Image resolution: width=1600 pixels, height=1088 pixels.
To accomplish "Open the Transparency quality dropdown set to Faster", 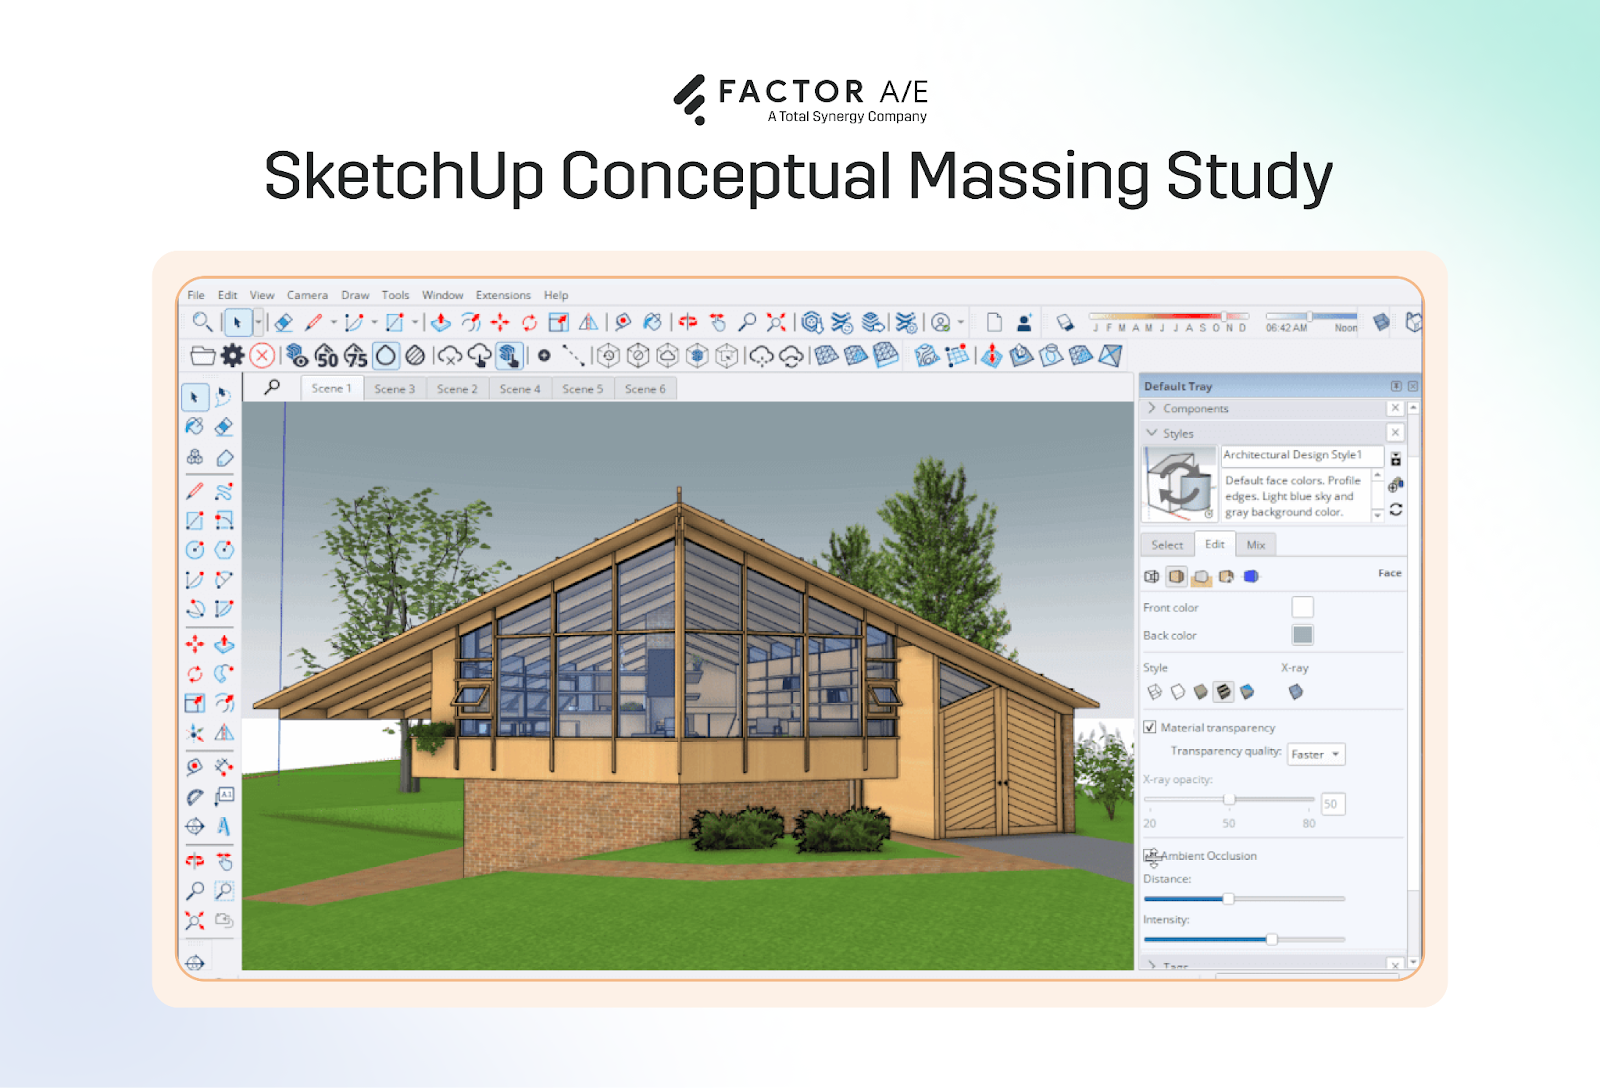I will coord(1316,754).
